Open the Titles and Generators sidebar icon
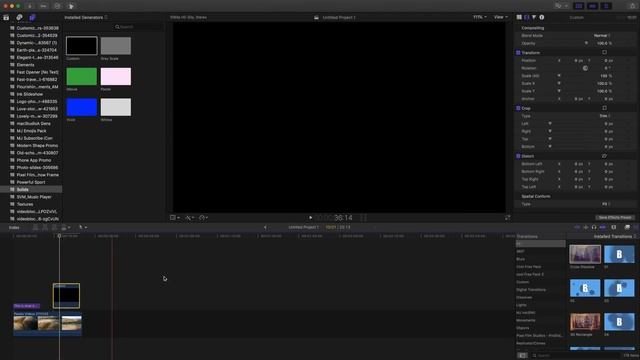The width and height of the screenshot is (640, 360). [32, 18]
